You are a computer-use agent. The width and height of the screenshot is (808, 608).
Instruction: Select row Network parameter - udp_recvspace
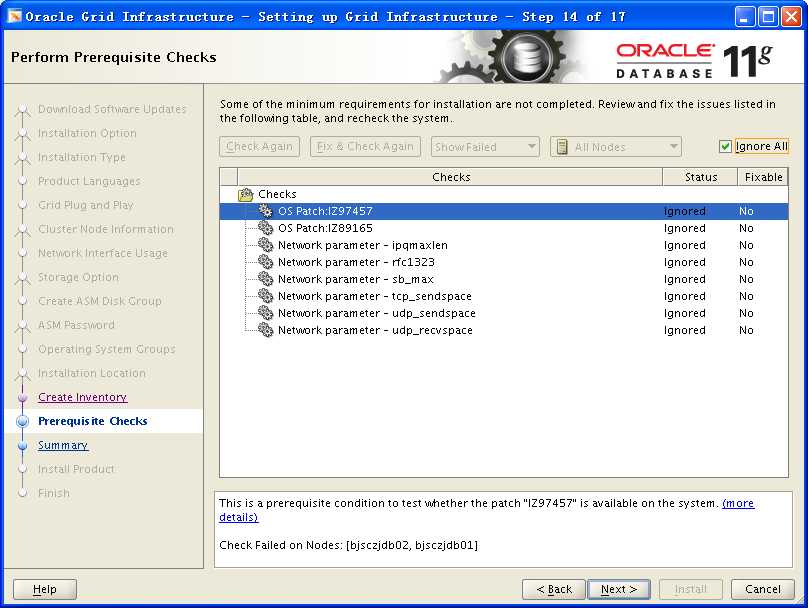pos(503,330)
